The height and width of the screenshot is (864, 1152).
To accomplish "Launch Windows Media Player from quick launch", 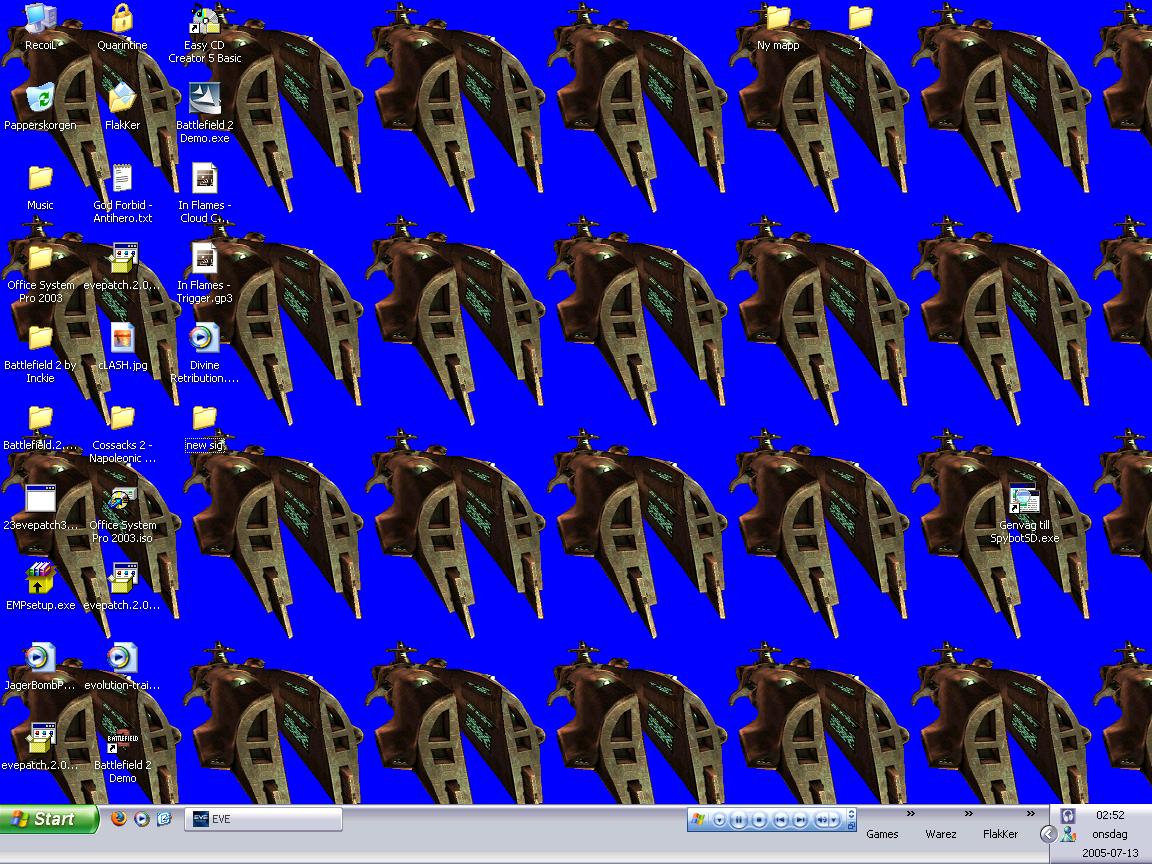I will 142,818.
